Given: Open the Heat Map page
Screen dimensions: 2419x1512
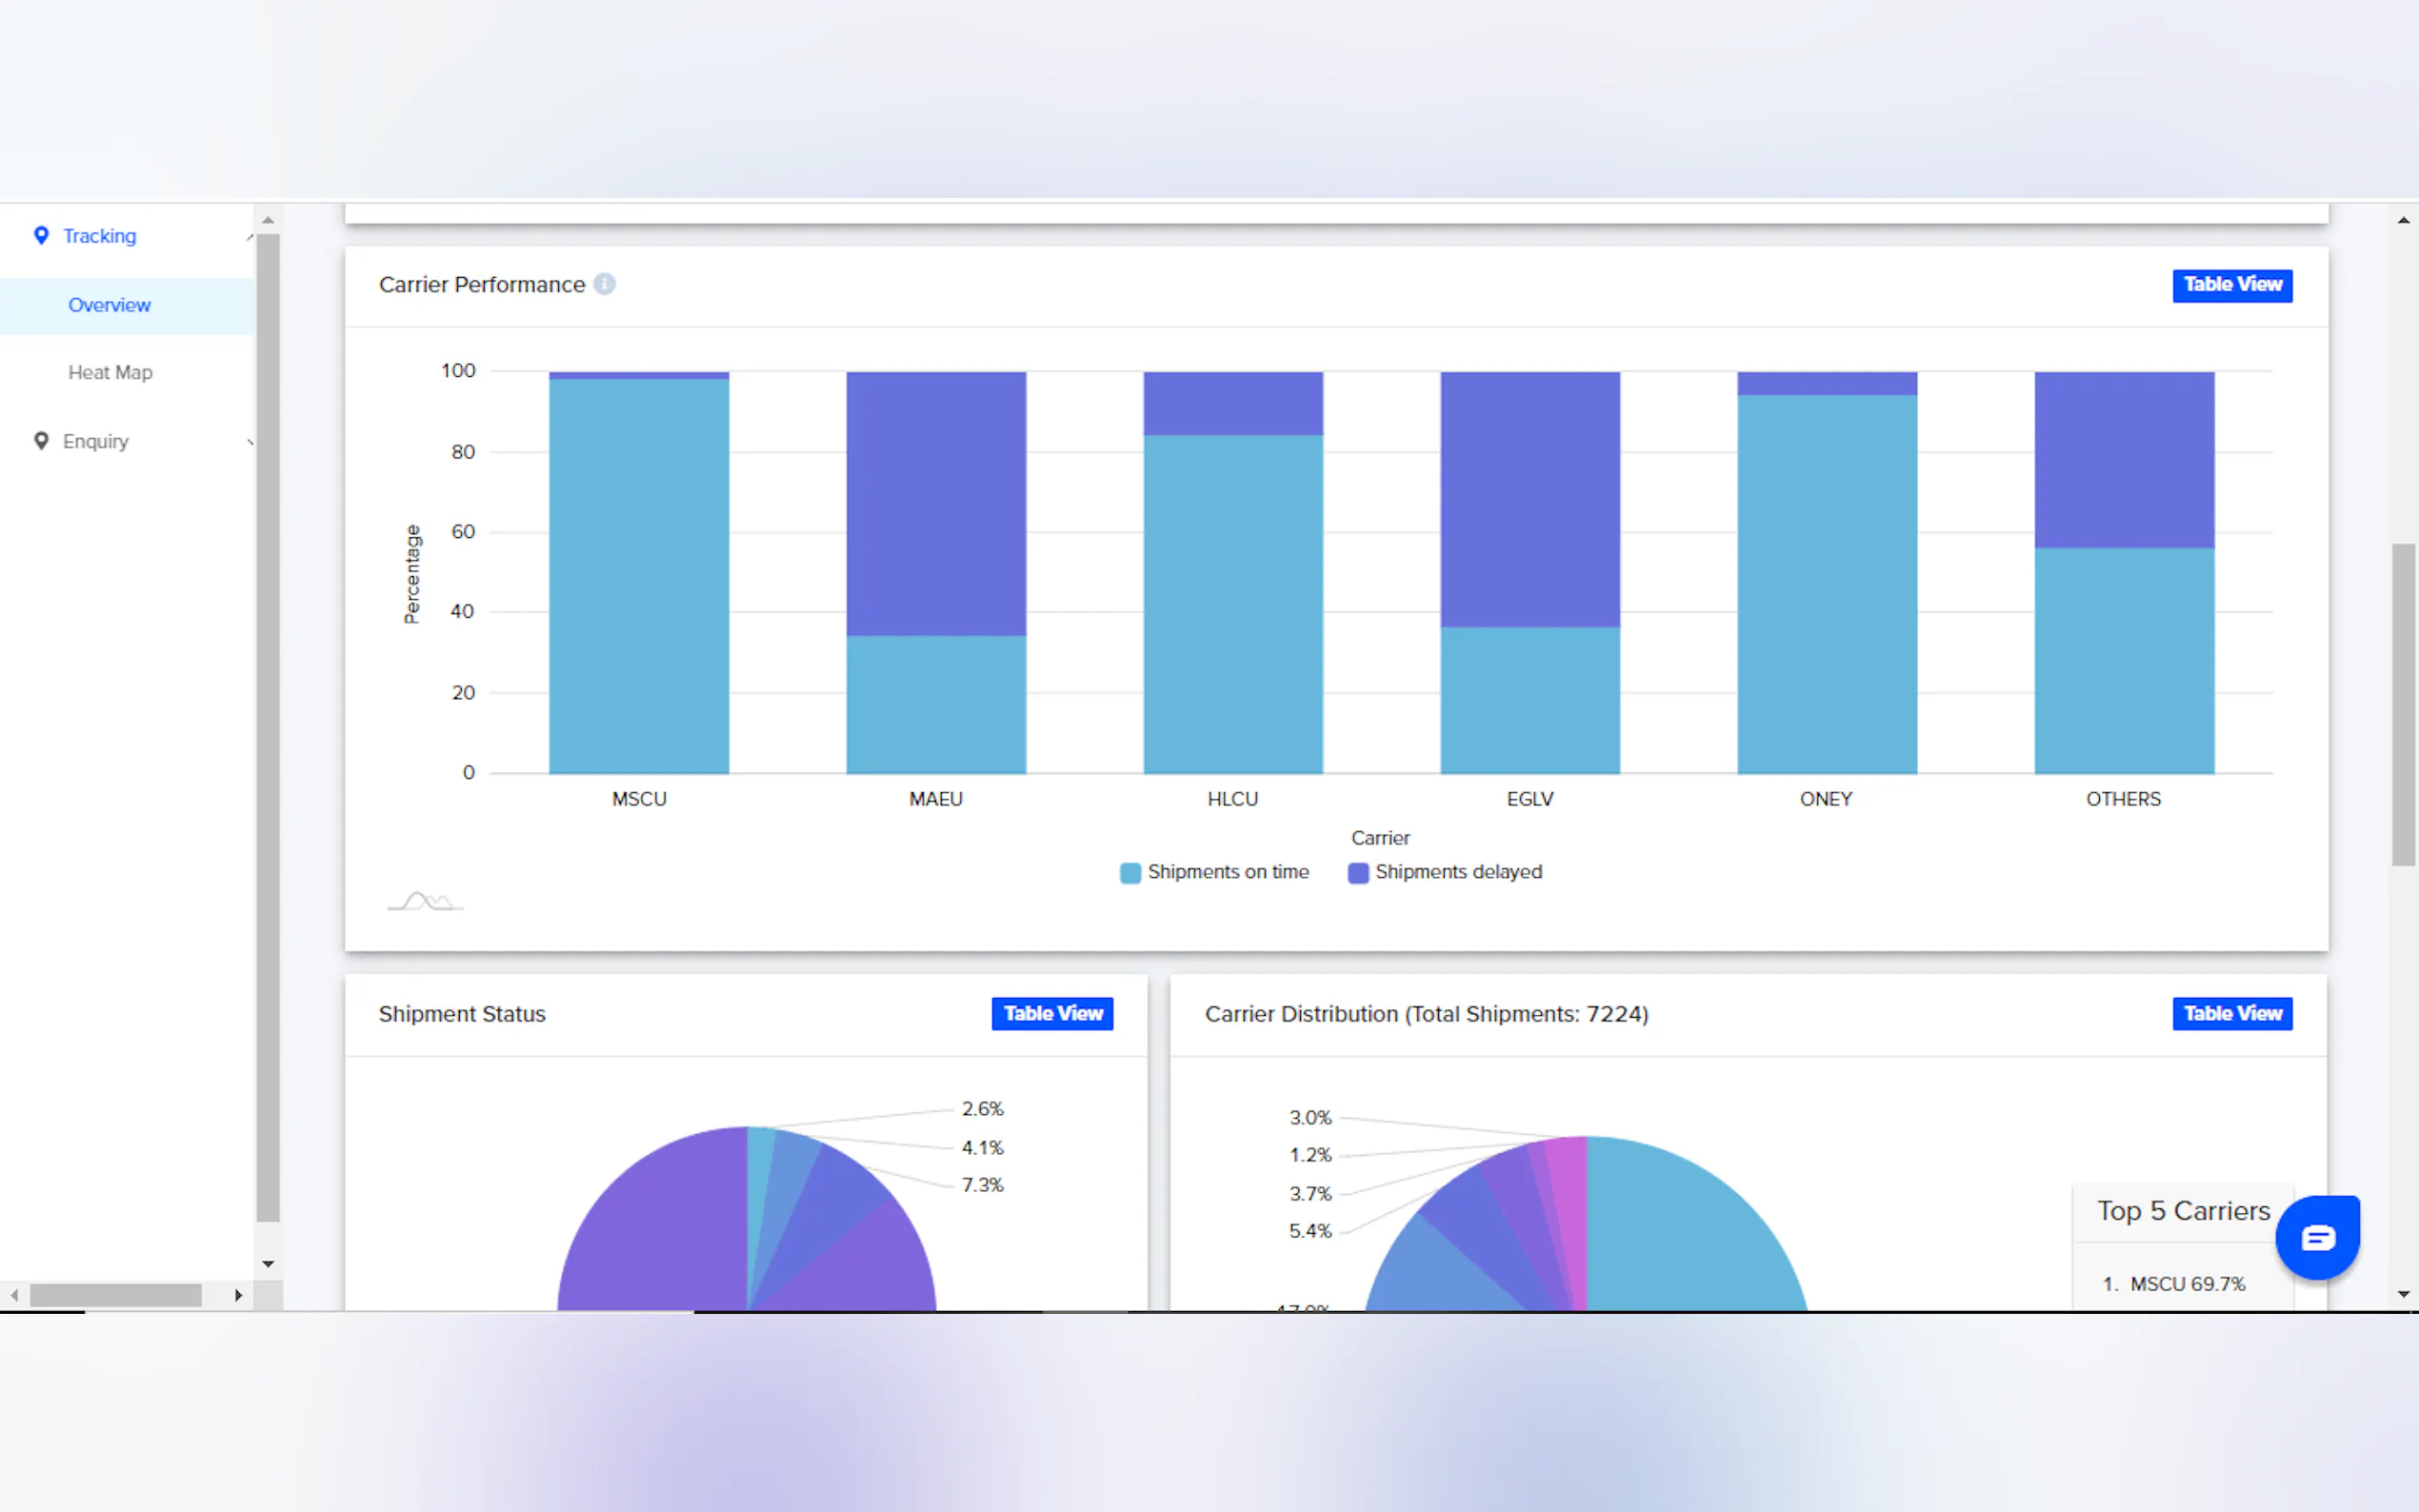Looking at the screenshot, I should pos(110,372).
